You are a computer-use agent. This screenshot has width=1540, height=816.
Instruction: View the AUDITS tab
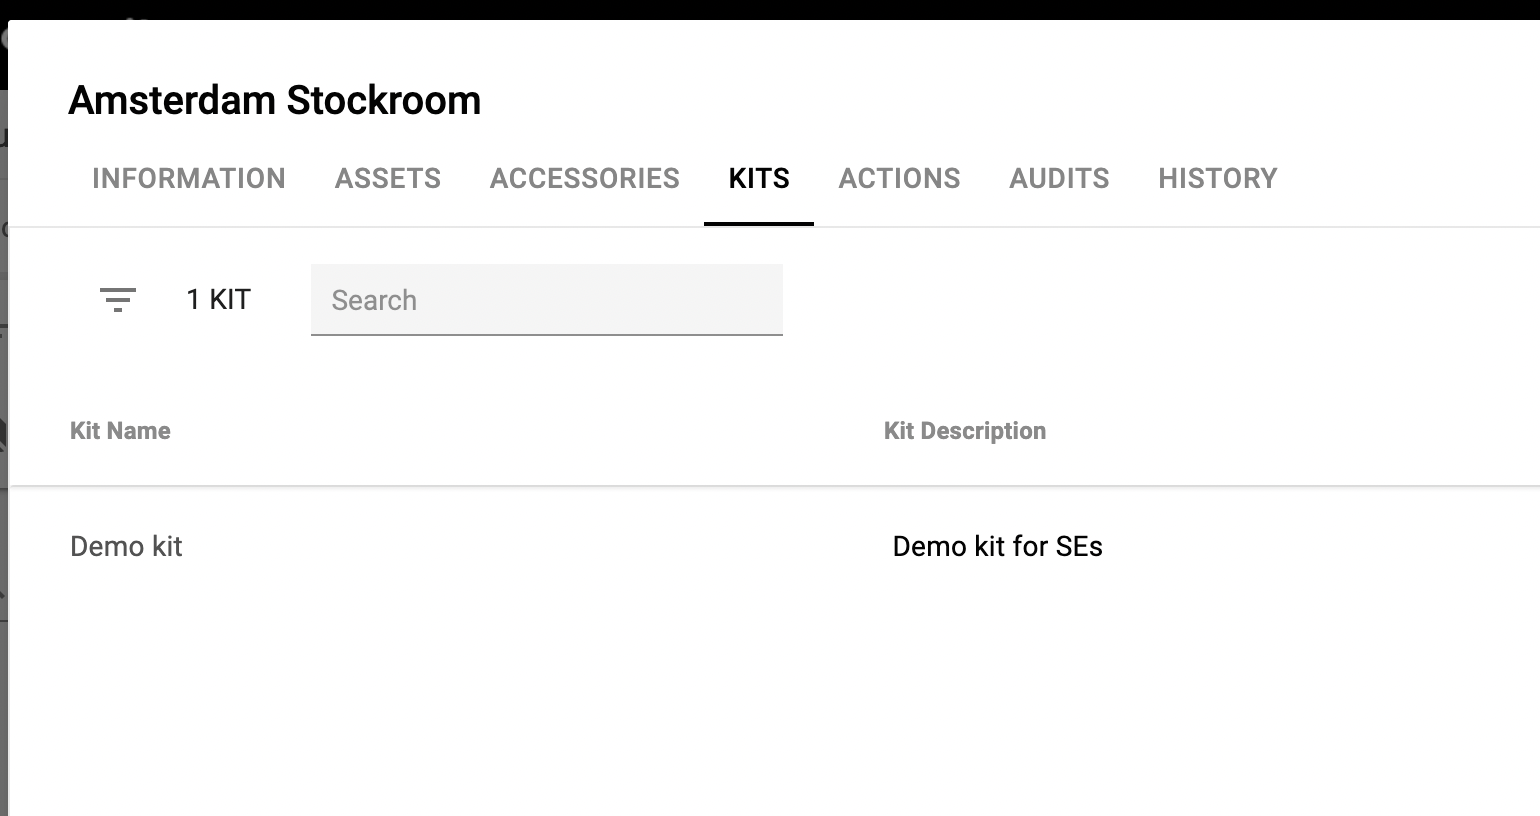1059,179
